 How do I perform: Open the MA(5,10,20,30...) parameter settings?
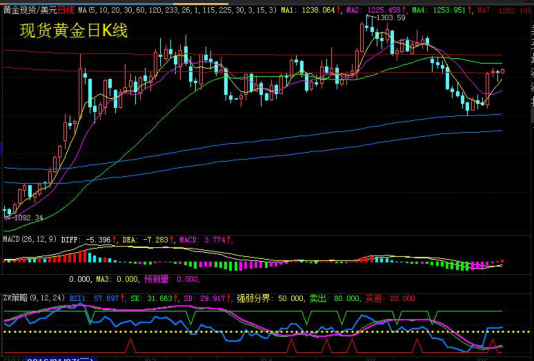[177, 11]
